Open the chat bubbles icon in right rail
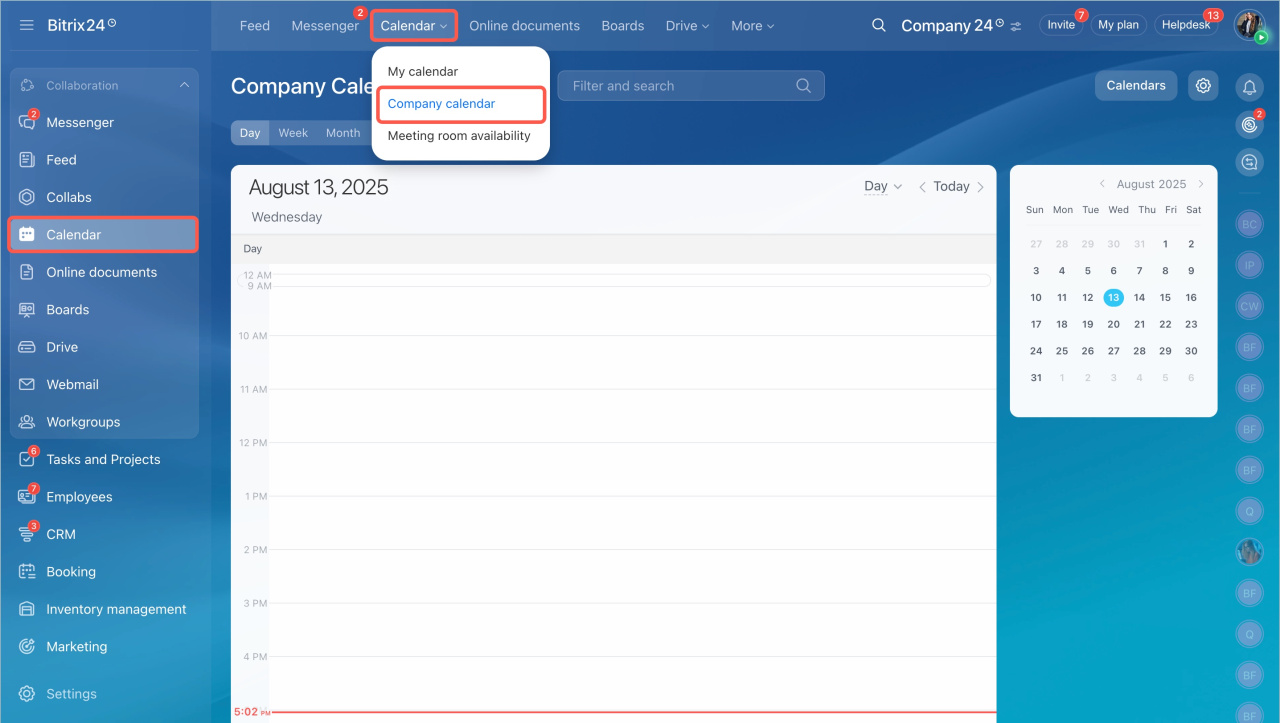The height and width of the screenshot is (723, 1280). click(x=1249, y=162)
